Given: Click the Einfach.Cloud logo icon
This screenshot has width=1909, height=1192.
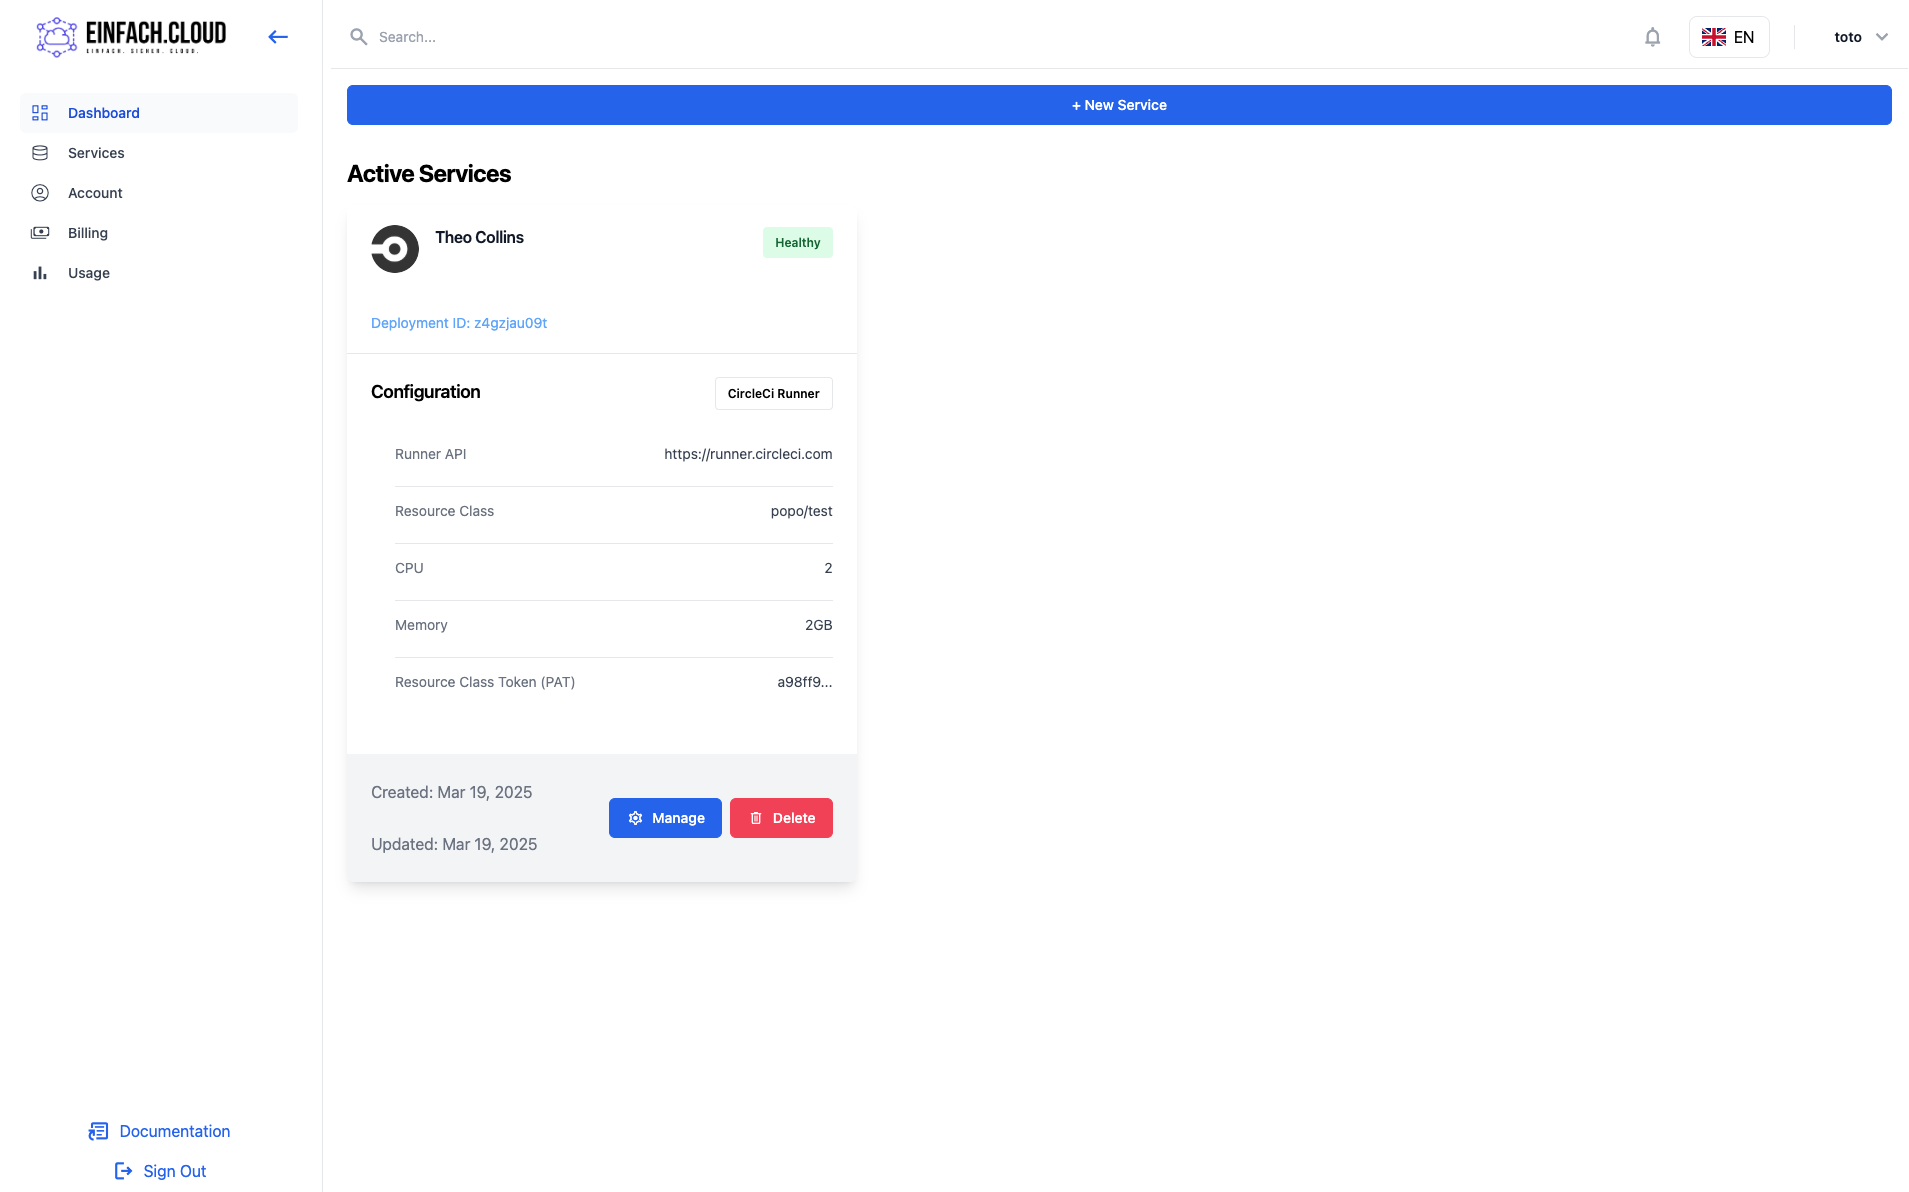Looking at the screenshot, I should point(56,37).
